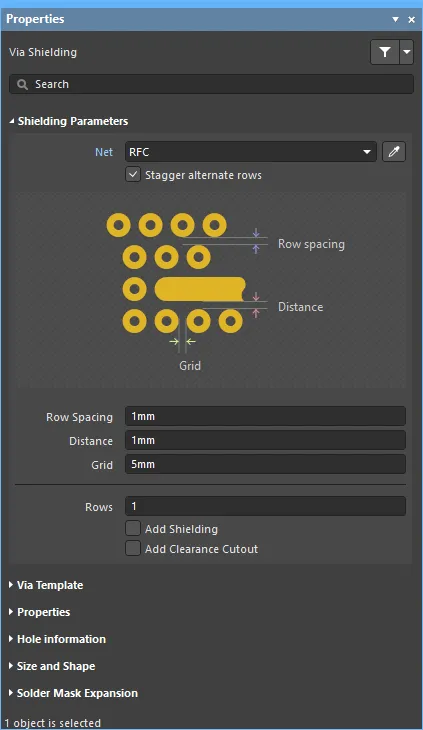The image size is (423, 730).
Task: Close the Properties panel
Action: pyautogui.click(x=411, y=20)
